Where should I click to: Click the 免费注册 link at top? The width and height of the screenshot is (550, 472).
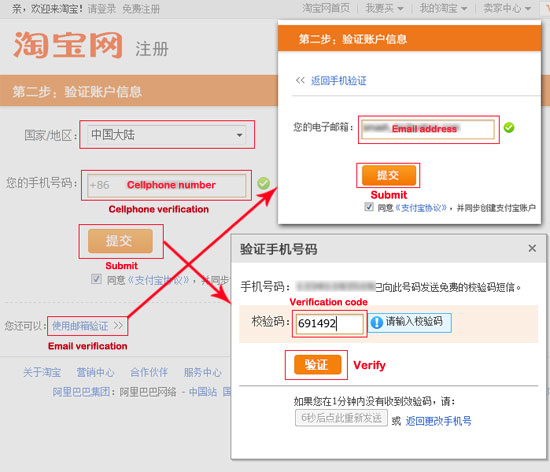point(141,9)
